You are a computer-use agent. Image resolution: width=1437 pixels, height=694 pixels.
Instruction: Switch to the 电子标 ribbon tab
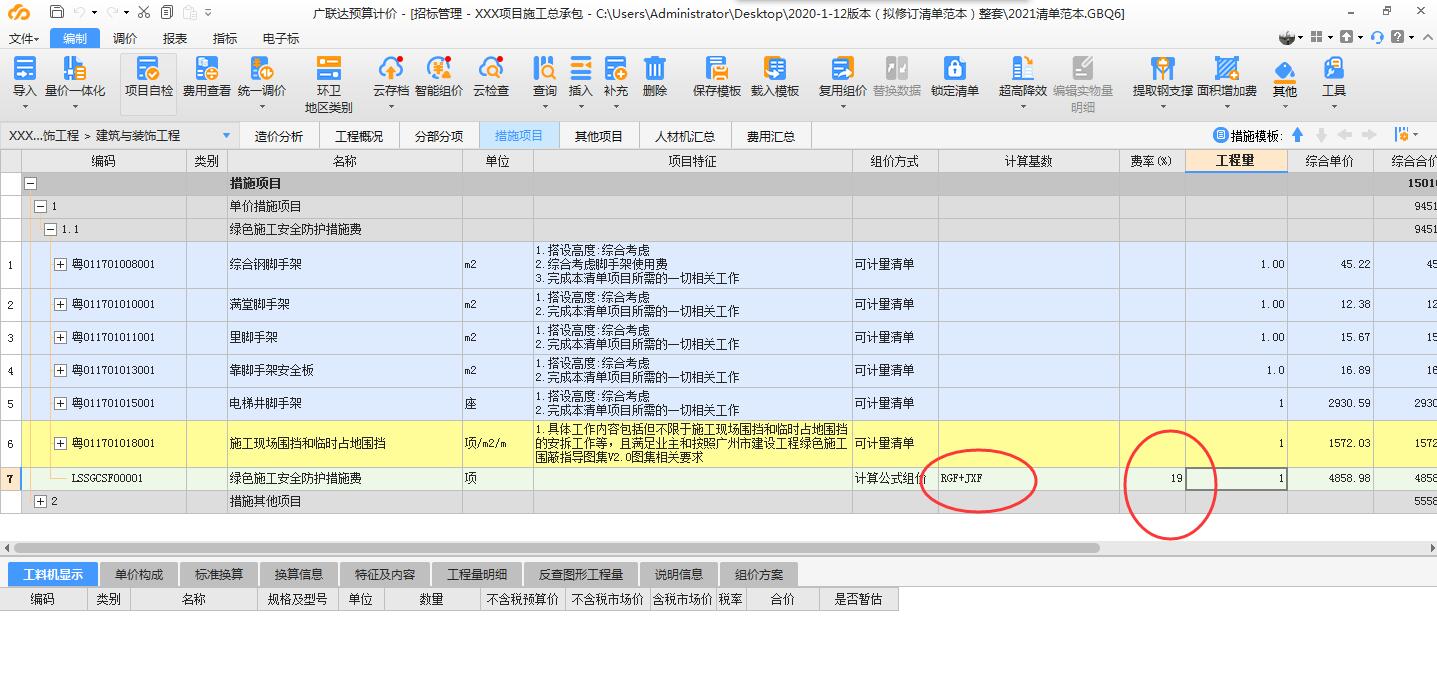(x=281, y=38)
